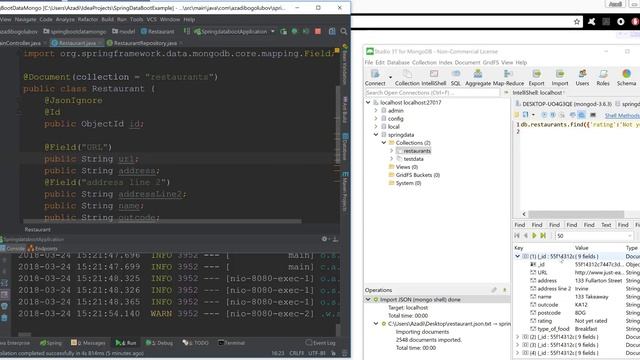Open the Terminal tool window button
640x360 pixels.
click(231, 343)
